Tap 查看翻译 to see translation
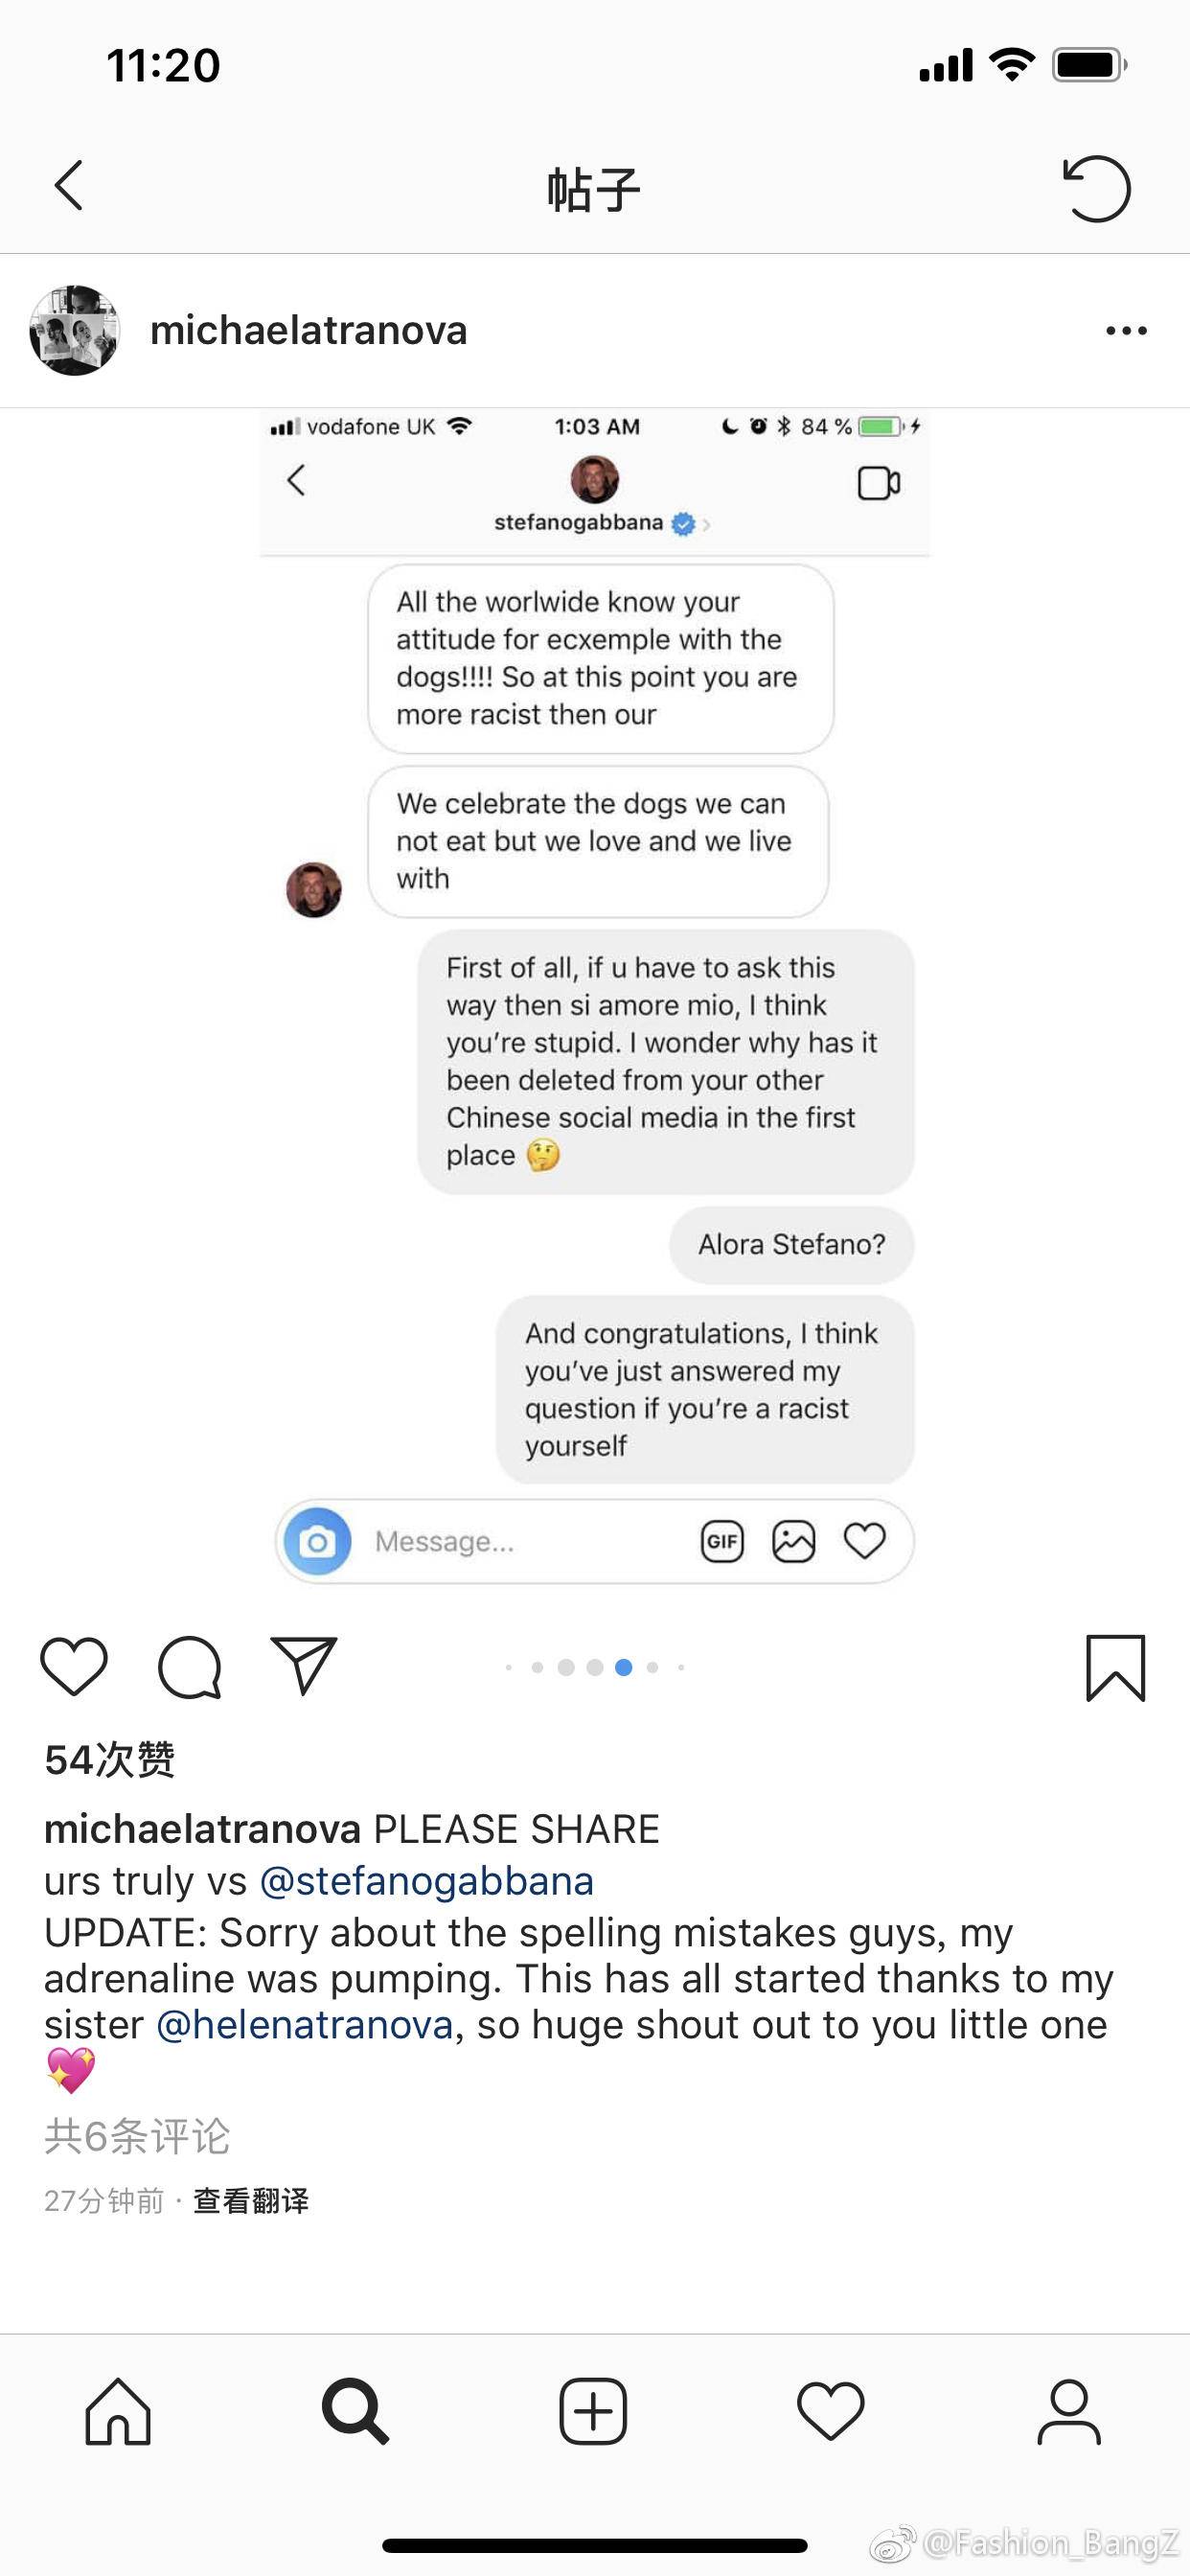 pos(250,2201)
